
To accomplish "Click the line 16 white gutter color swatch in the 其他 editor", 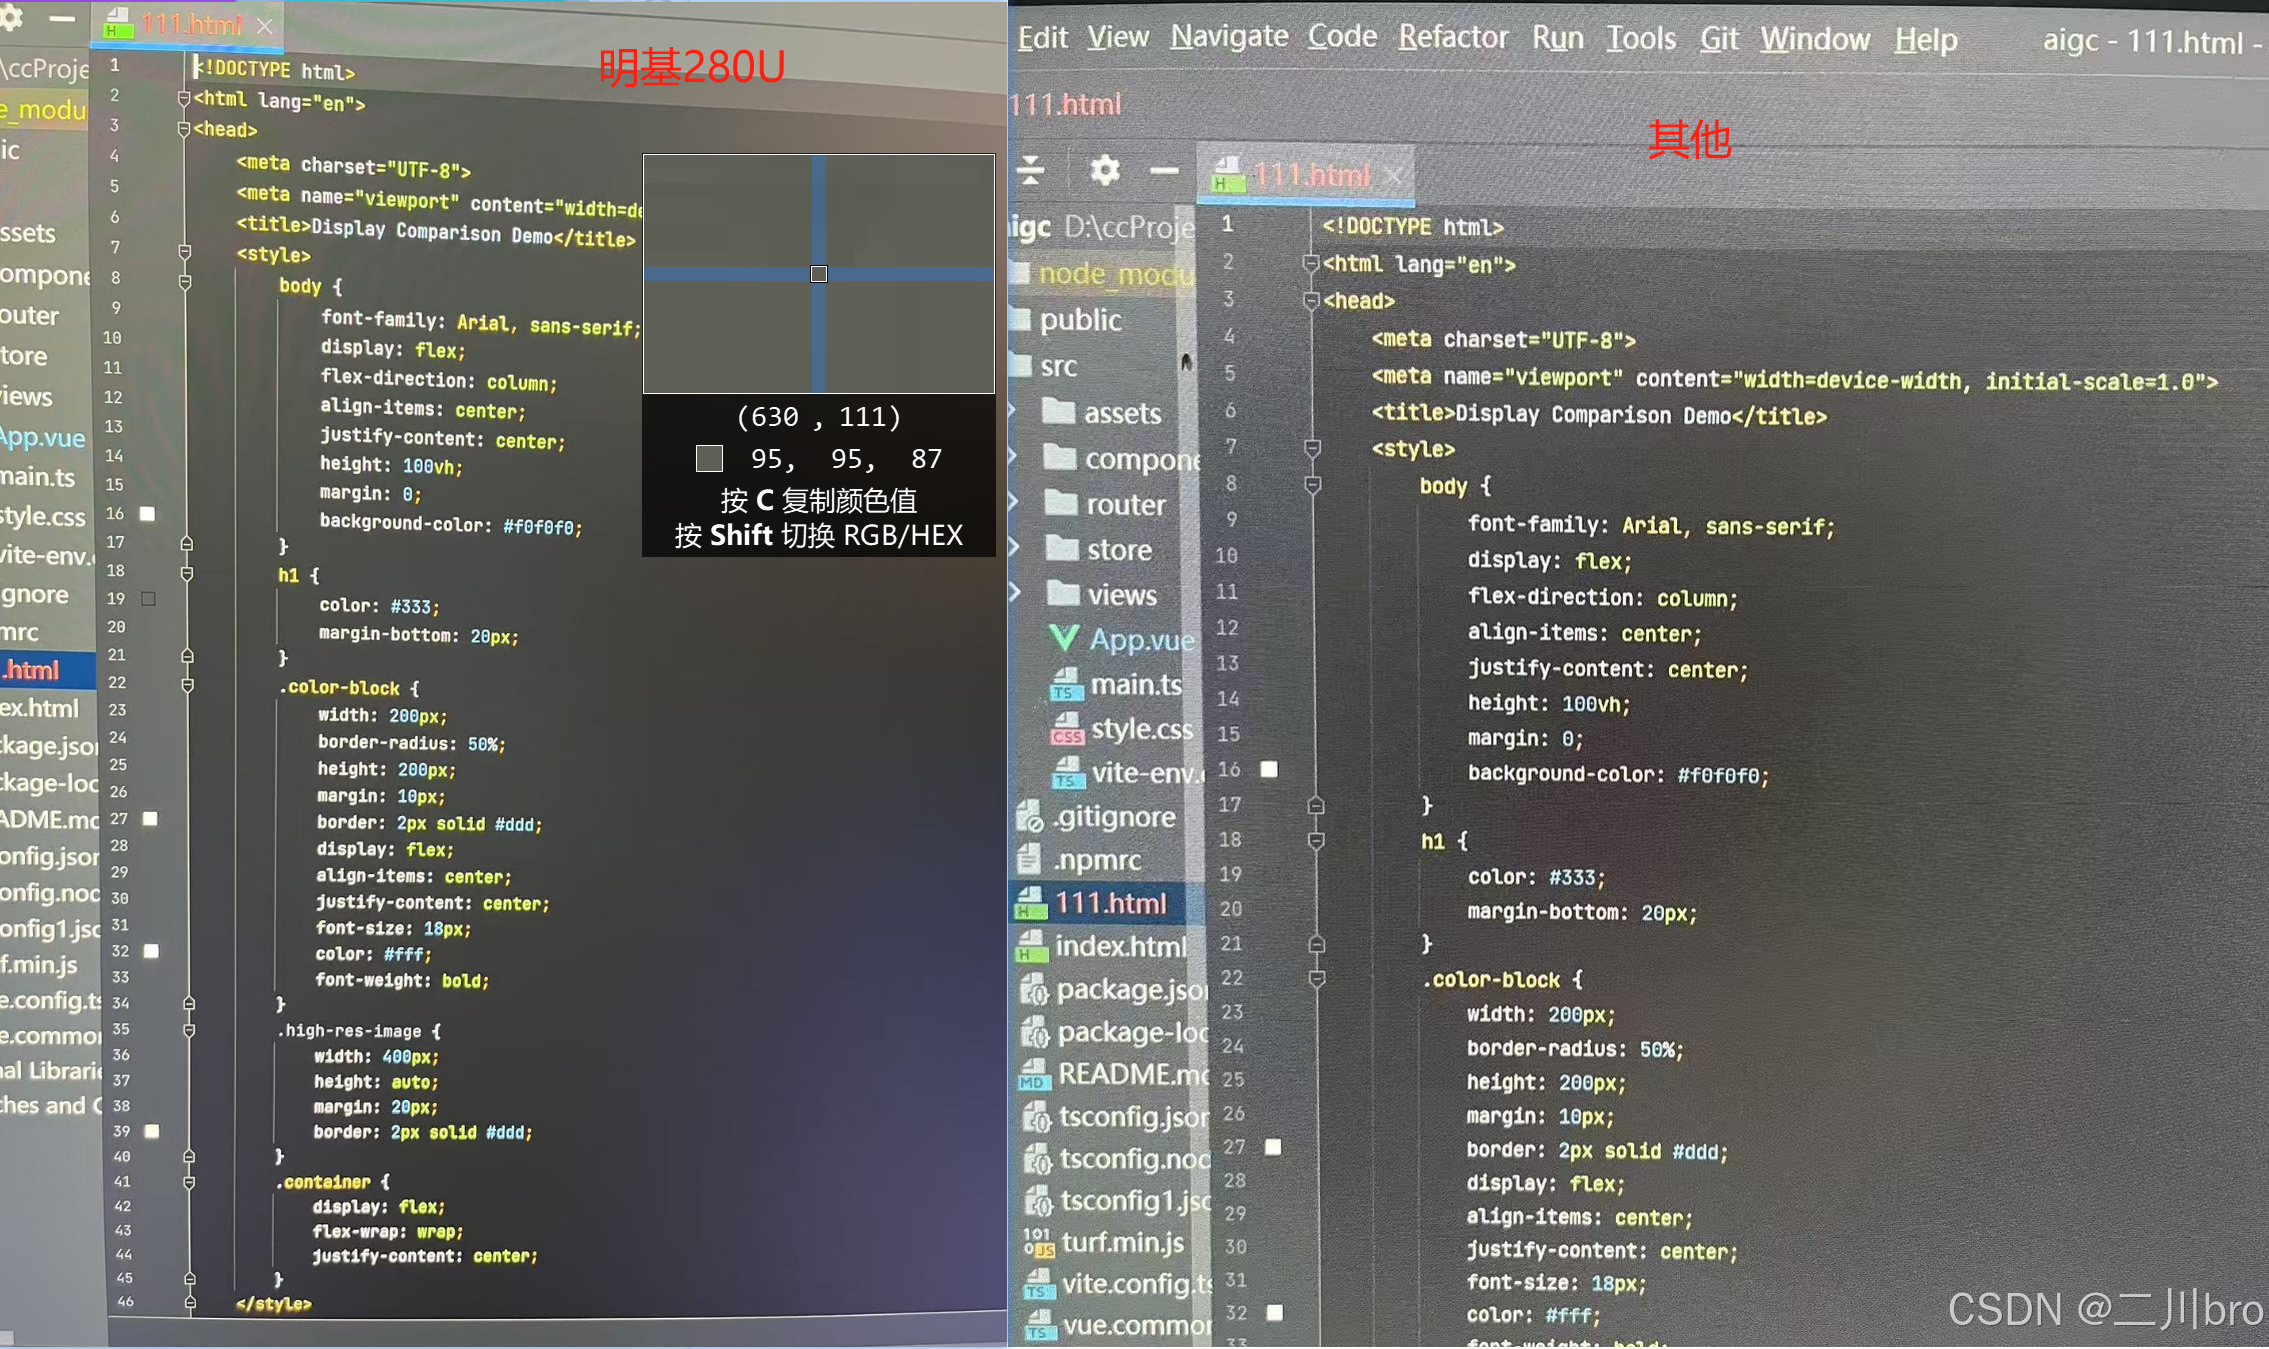I will (x=1269, y=769).
